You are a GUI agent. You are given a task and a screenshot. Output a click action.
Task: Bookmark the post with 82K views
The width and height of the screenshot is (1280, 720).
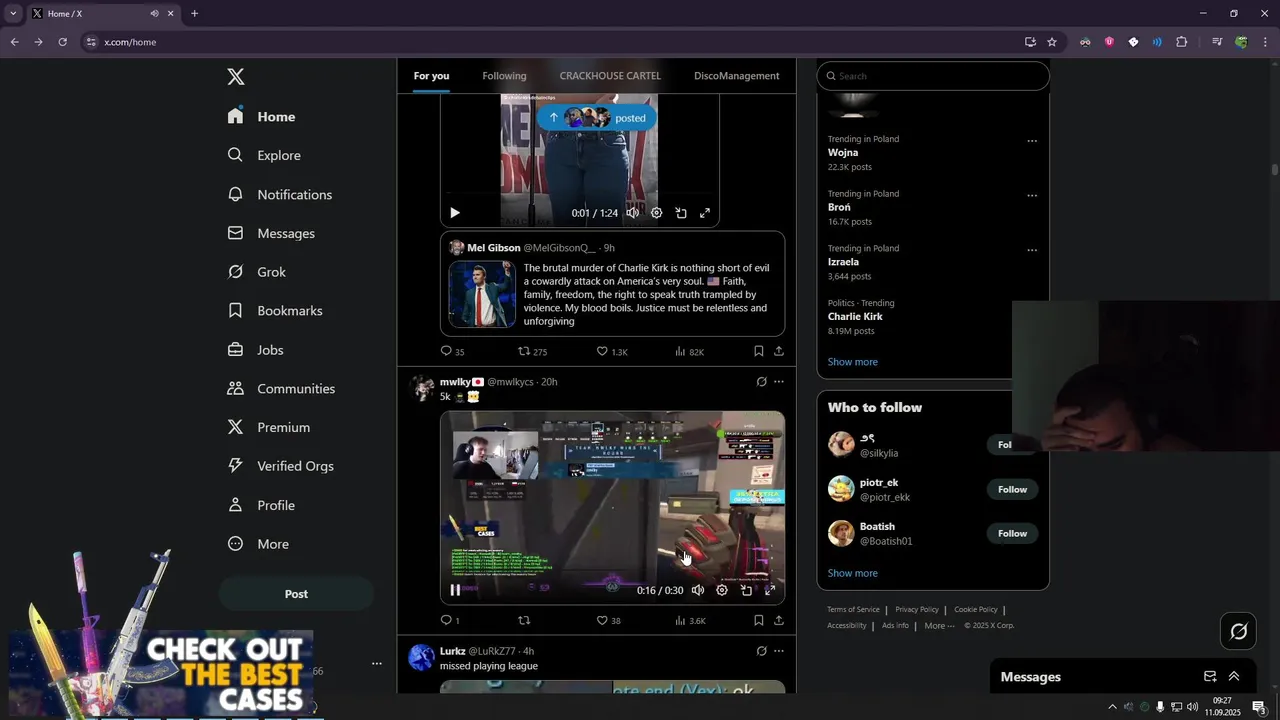(759, 351)
